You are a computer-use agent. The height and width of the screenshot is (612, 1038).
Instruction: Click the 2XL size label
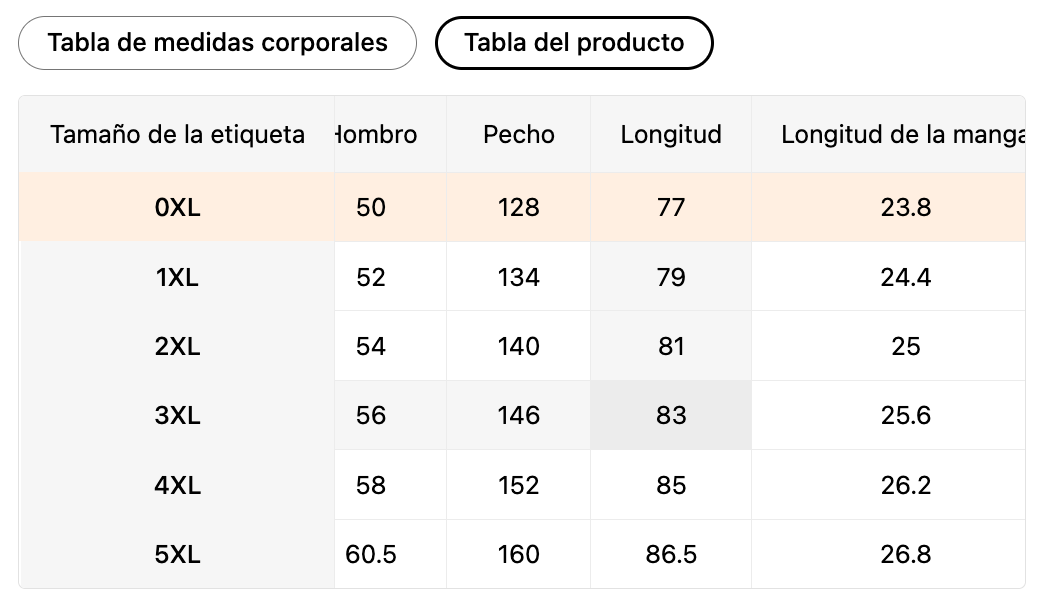click(177, 346)
